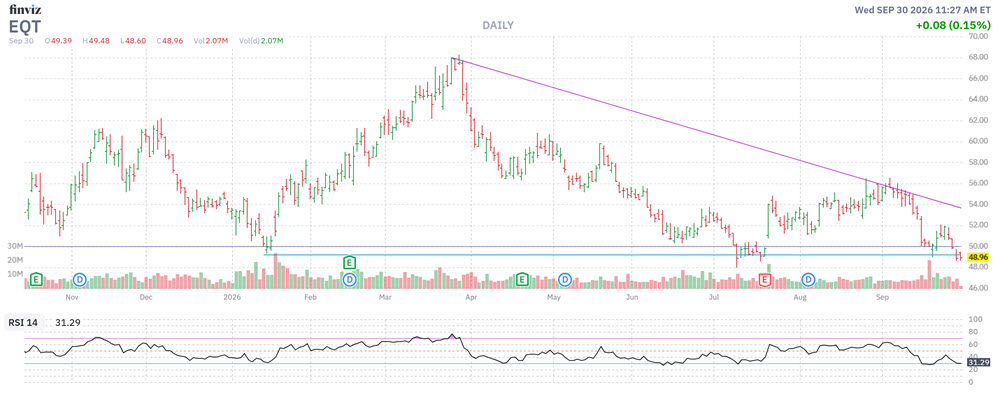This screenshot has height=393, width=1000.
Task: Click the 52.00 price axis label
Action: (x=978, y=225)
